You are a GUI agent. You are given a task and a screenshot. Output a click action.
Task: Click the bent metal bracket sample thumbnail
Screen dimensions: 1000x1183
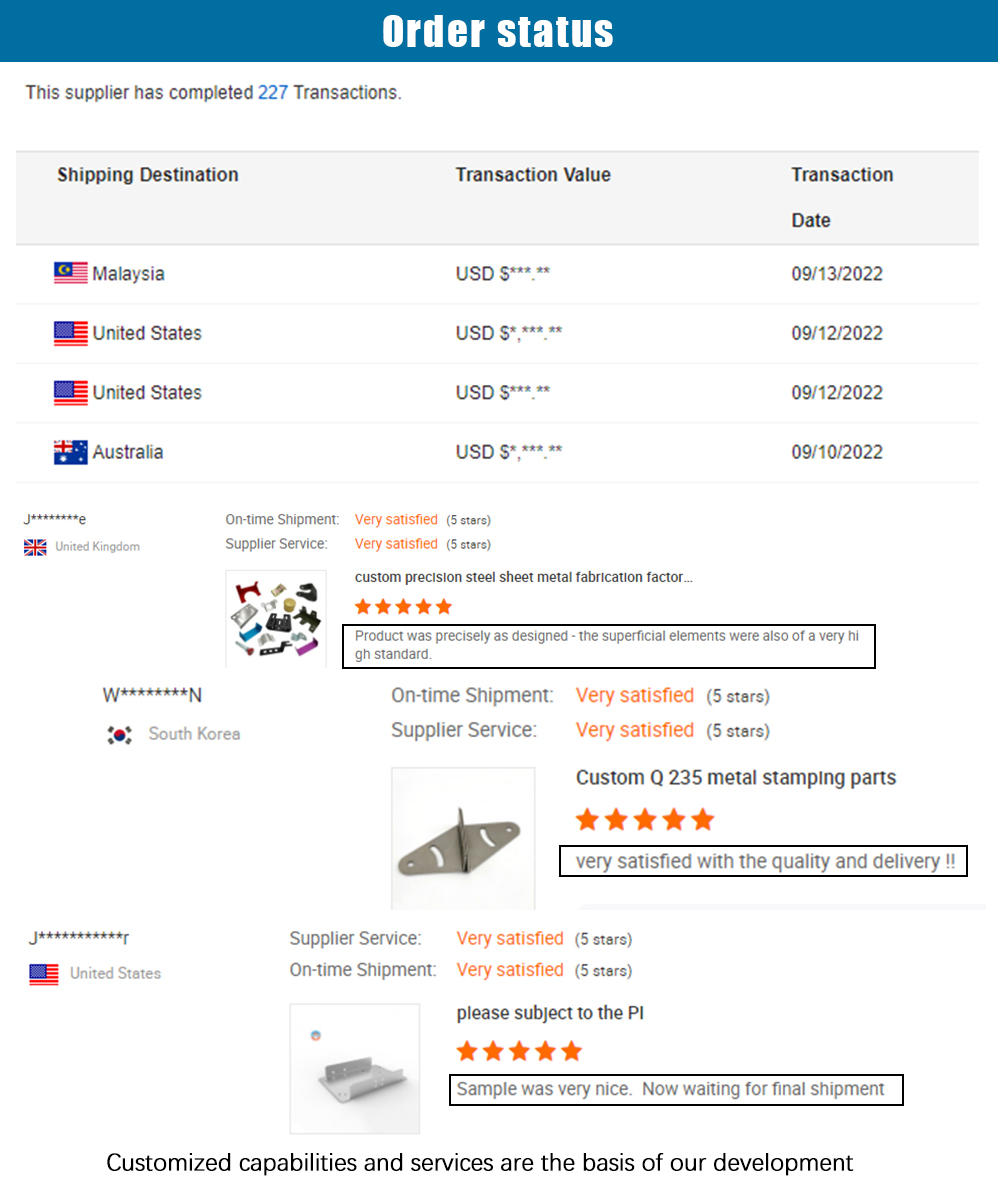click(x=355, y=1068)
